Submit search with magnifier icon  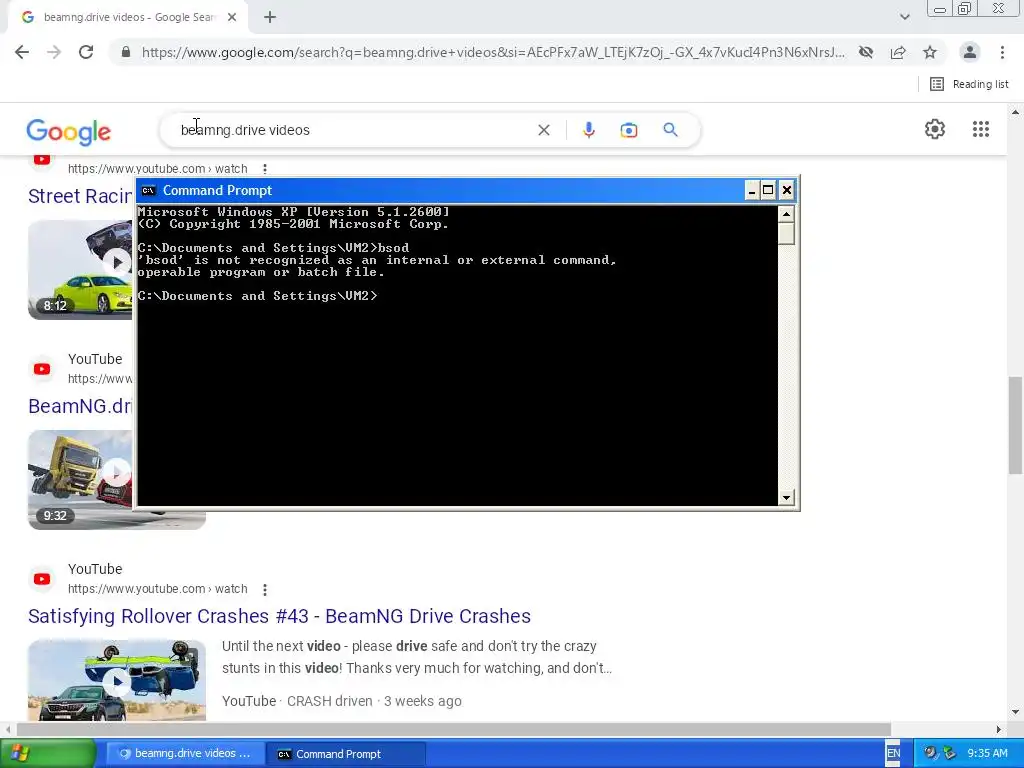670,130
